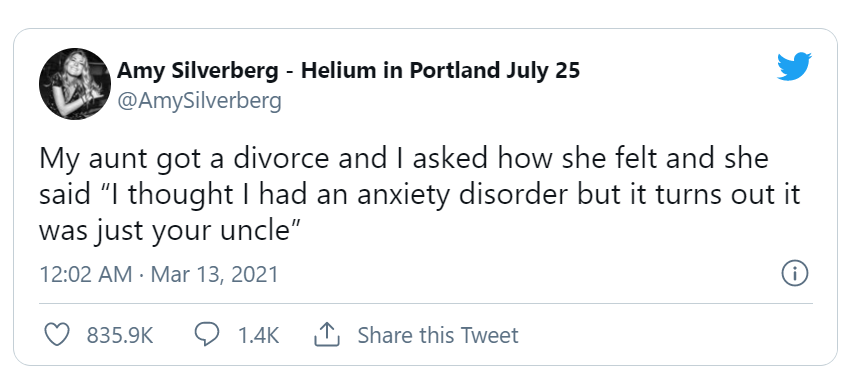
Task: Click the 1.4K replies count
Action: [x=258, y=336]
